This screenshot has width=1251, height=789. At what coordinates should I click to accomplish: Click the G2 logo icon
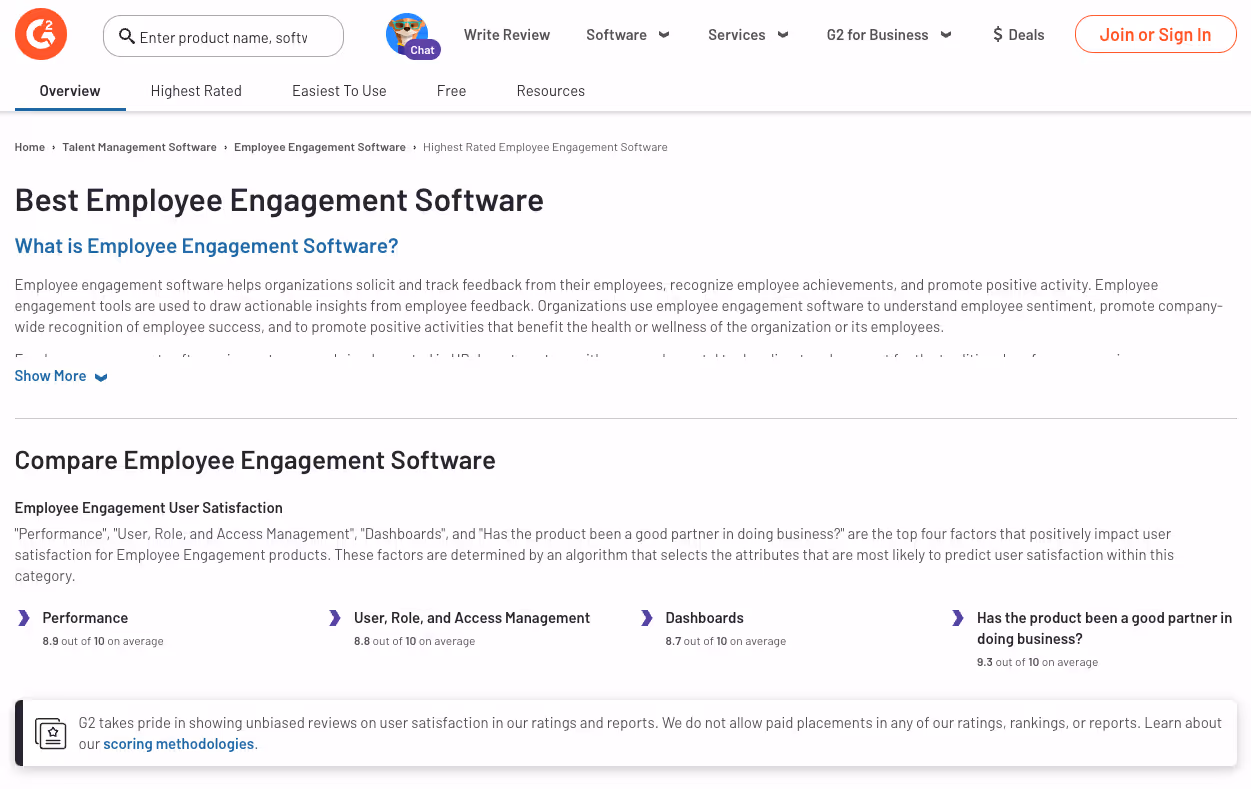(41, 35)
